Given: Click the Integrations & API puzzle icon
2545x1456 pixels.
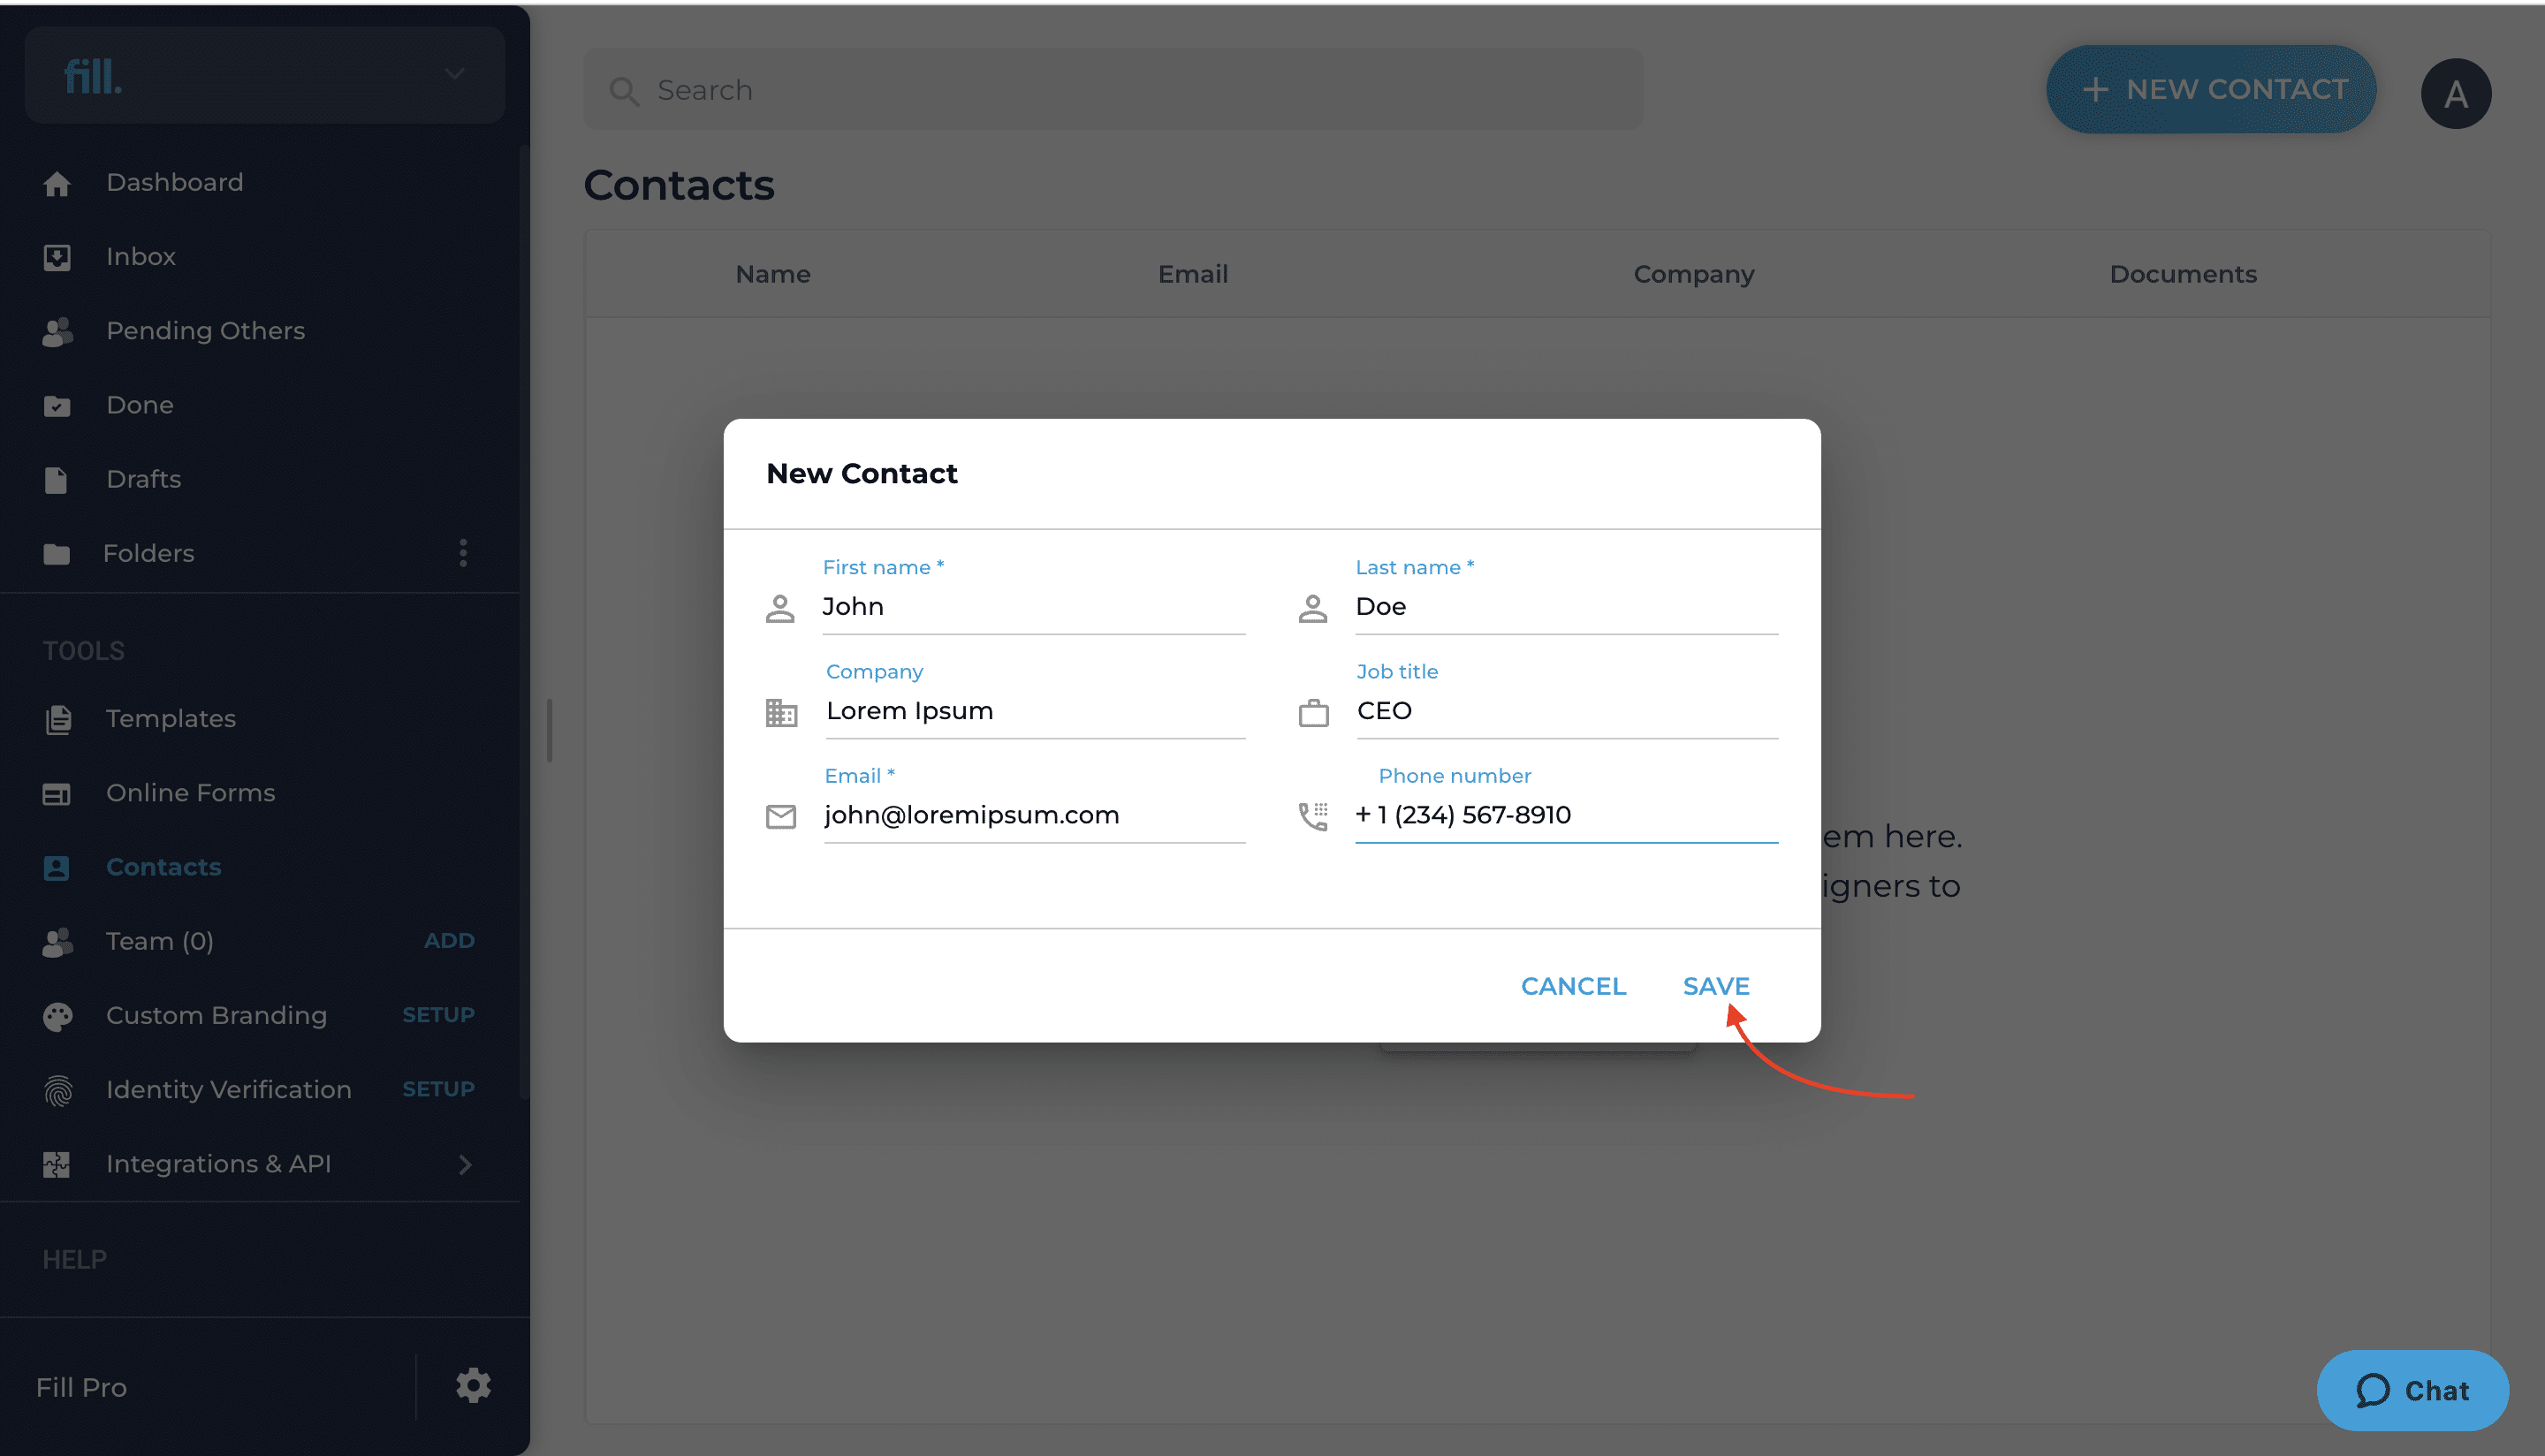Looking at the screenshot, I should click(57, 1164).
